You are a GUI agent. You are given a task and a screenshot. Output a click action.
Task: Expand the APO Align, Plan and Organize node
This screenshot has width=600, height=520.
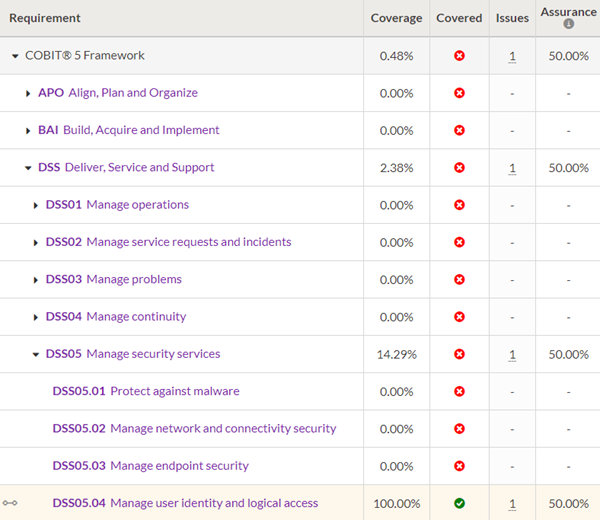click(x=28, y=93)
